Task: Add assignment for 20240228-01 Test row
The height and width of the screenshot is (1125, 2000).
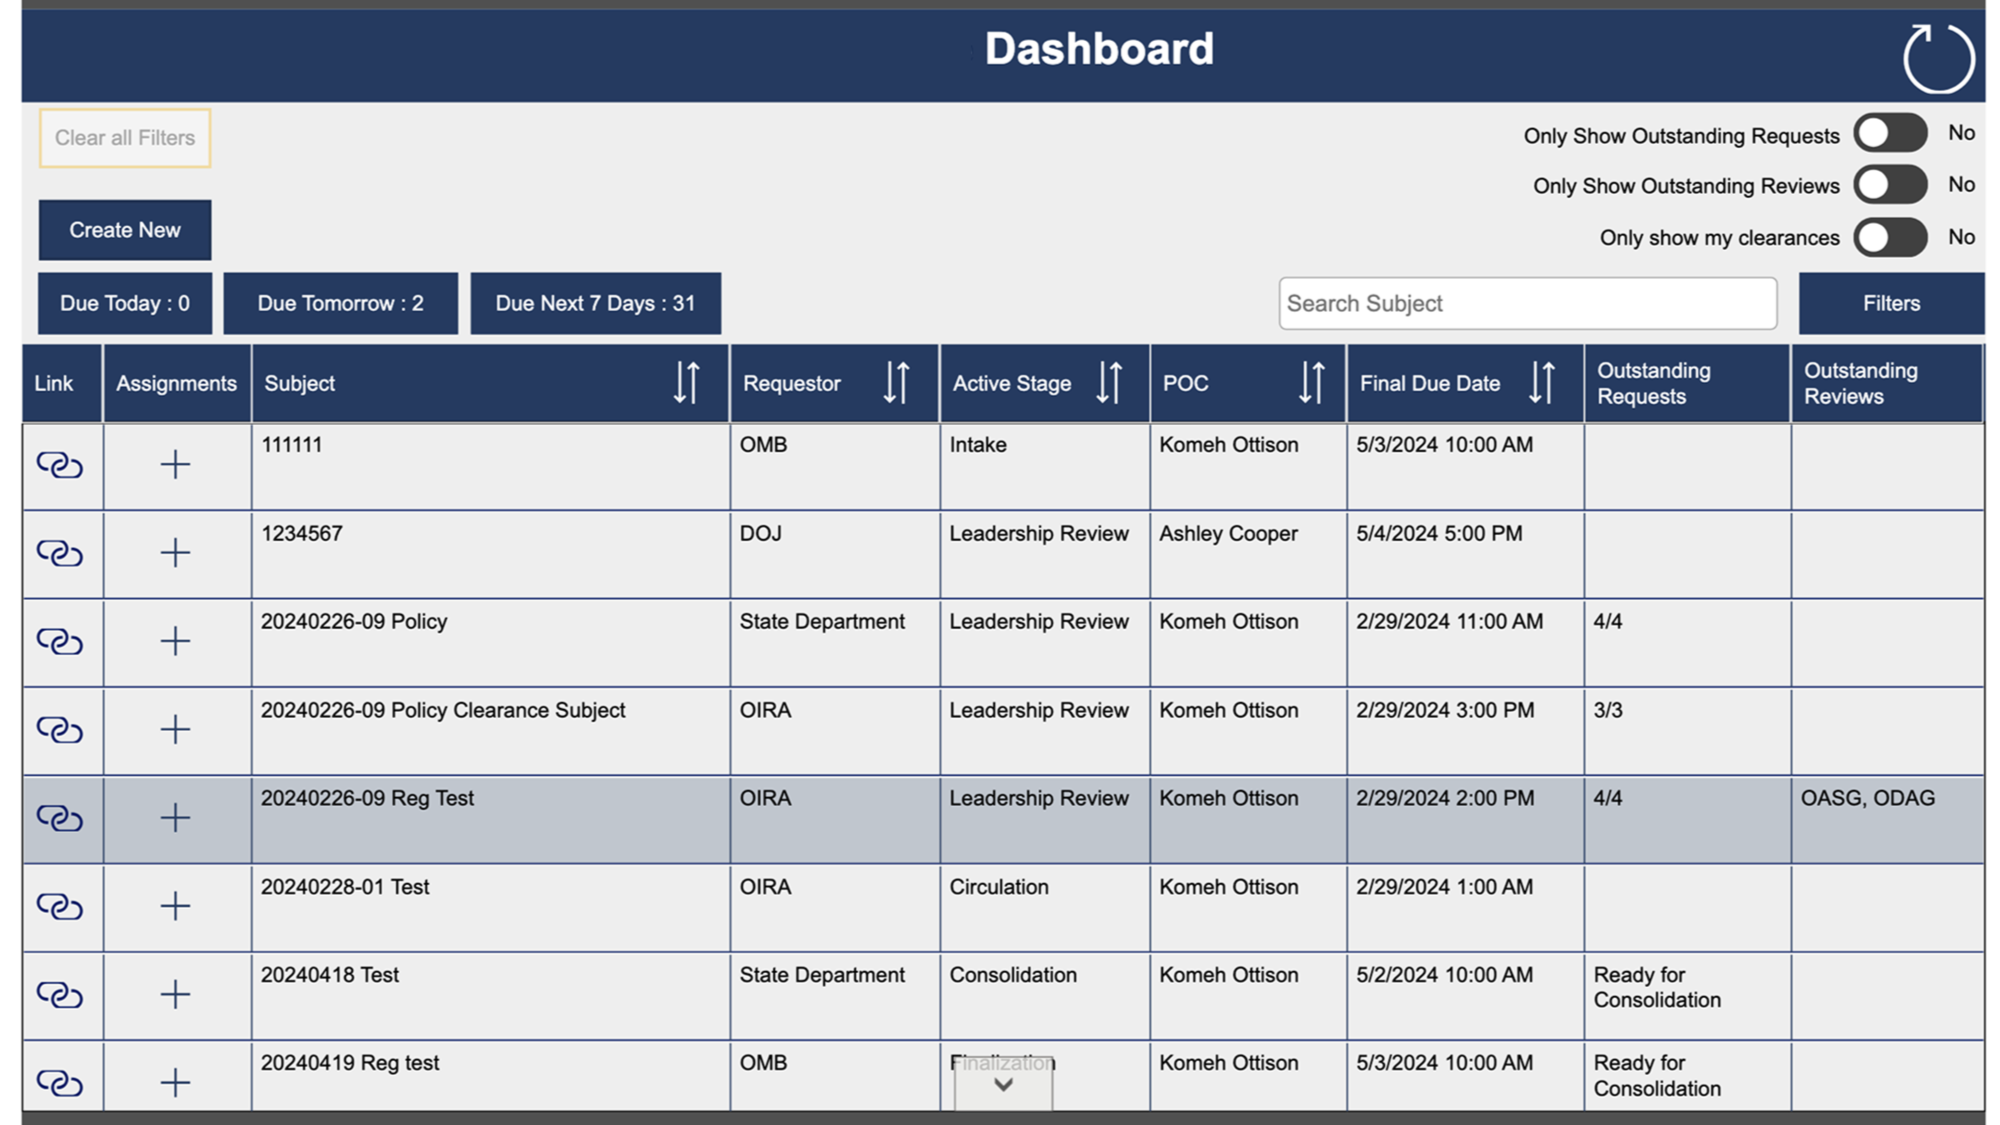Action: pos(175,906)
